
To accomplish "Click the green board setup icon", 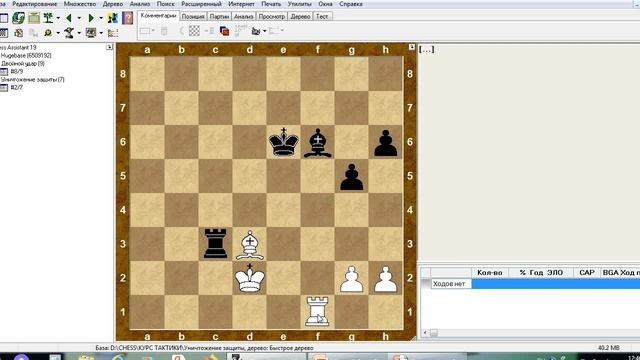I will (x=34, y=18).
